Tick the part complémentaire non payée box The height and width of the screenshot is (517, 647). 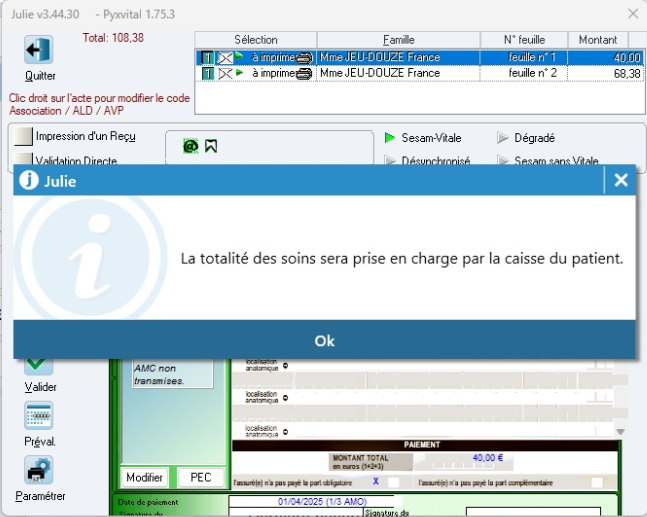pos(596,481)
